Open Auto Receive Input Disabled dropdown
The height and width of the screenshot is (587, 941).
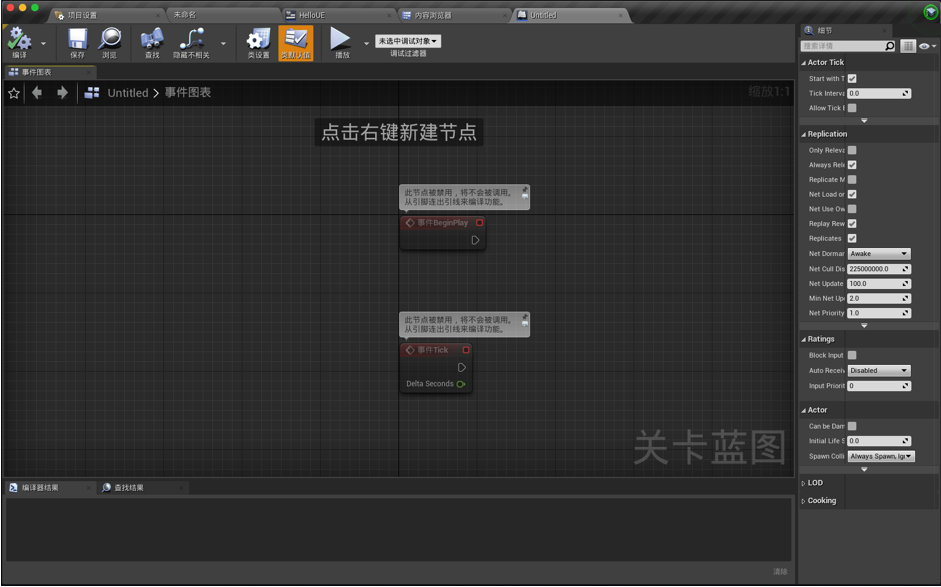tap(879, 371)
